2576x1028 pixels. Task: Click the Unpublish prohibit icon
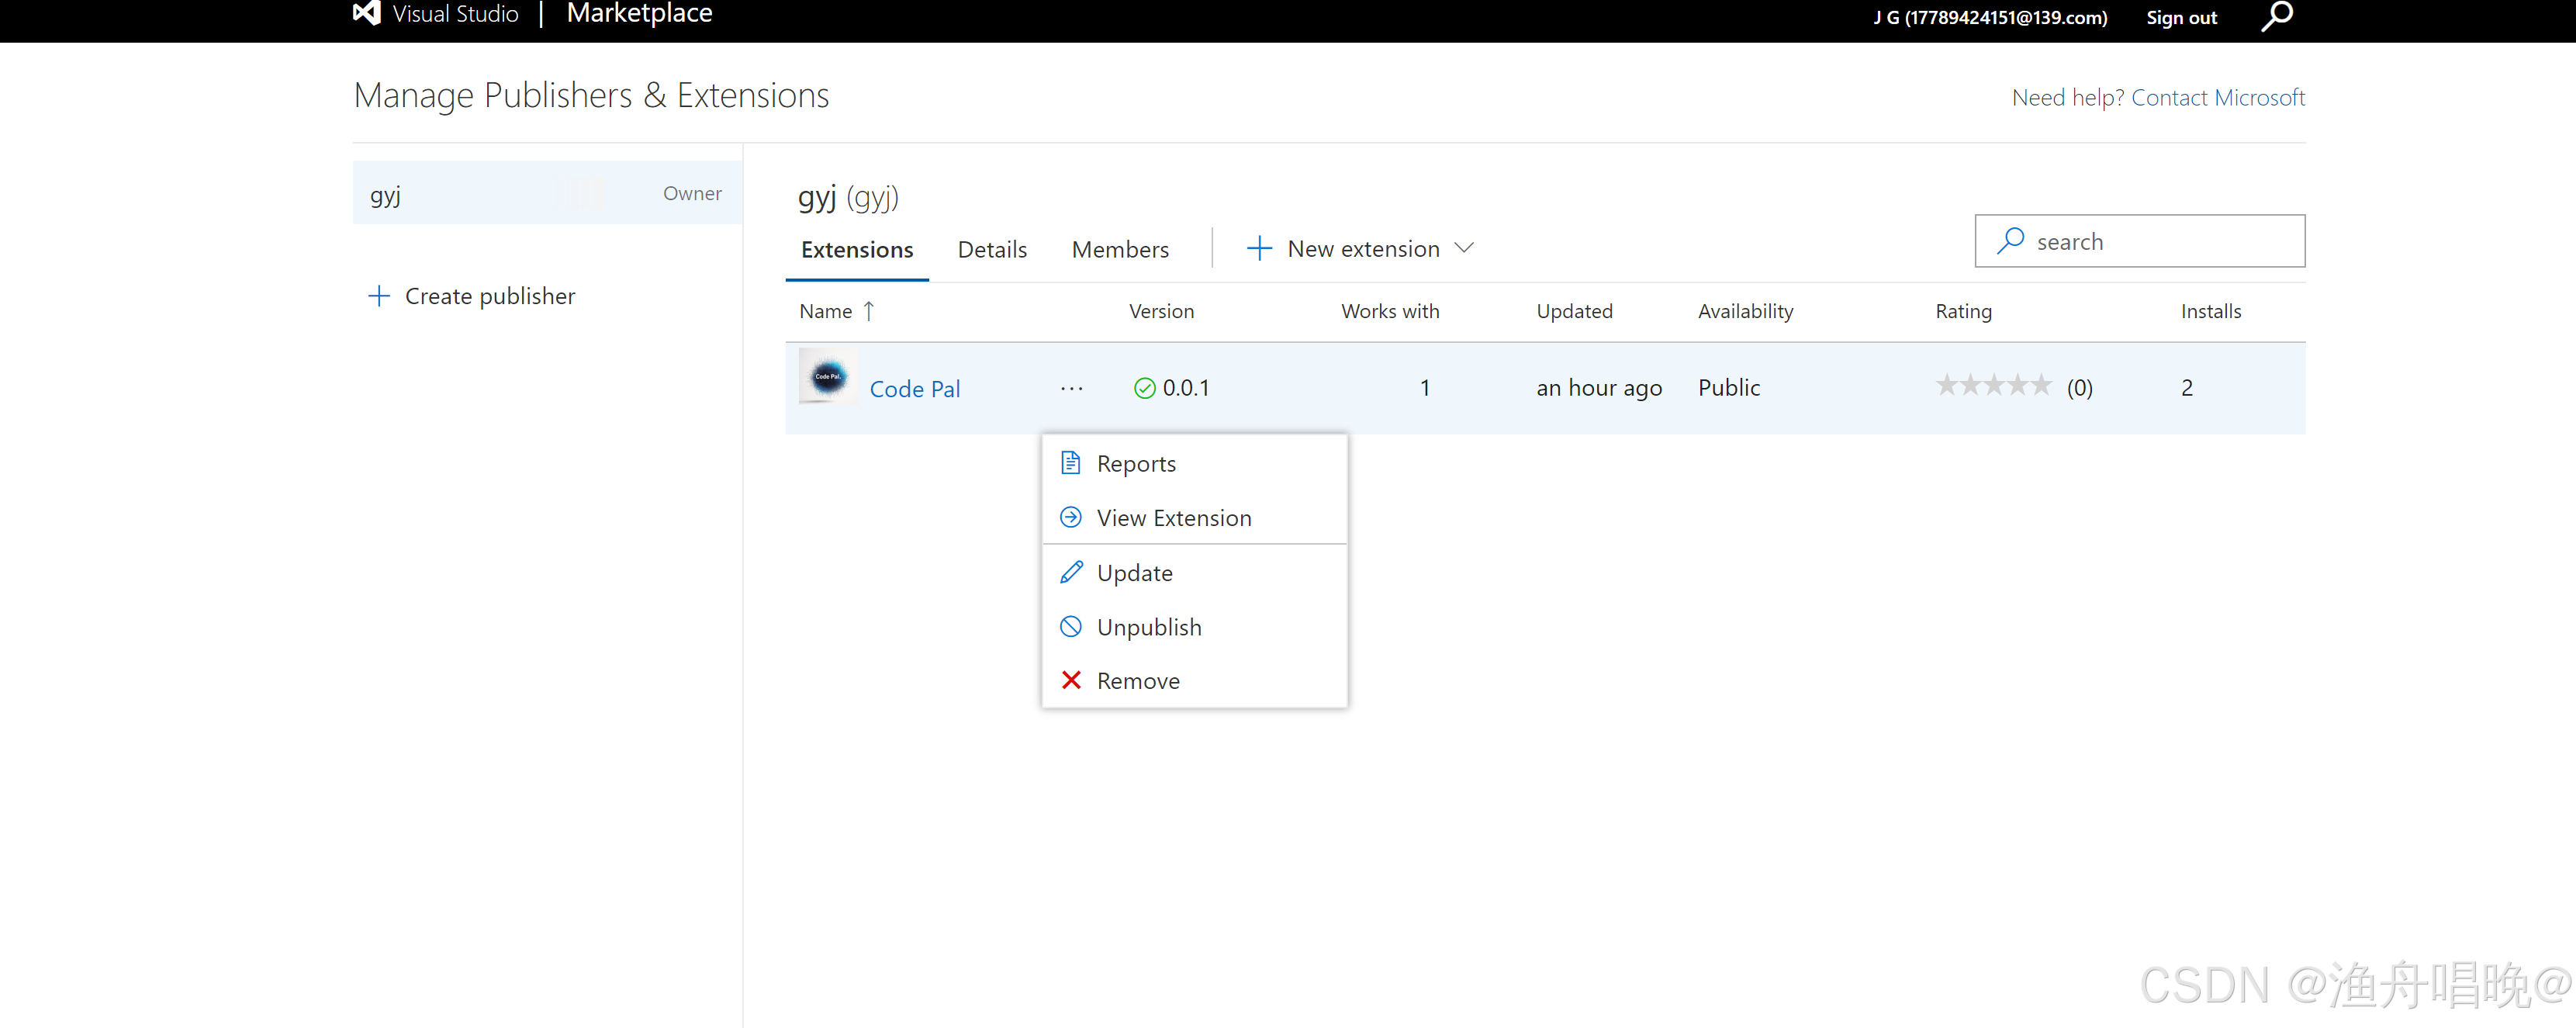pyautogui.click(x=1070, y=626)
